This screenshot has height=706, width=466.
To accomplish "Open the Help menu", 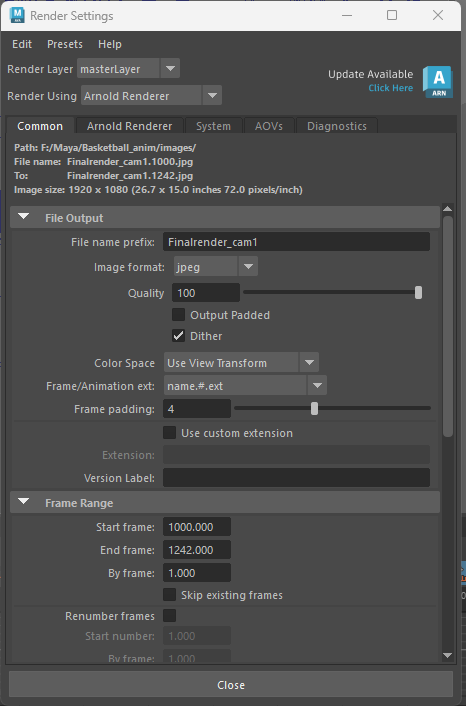I will pos(109,44).
